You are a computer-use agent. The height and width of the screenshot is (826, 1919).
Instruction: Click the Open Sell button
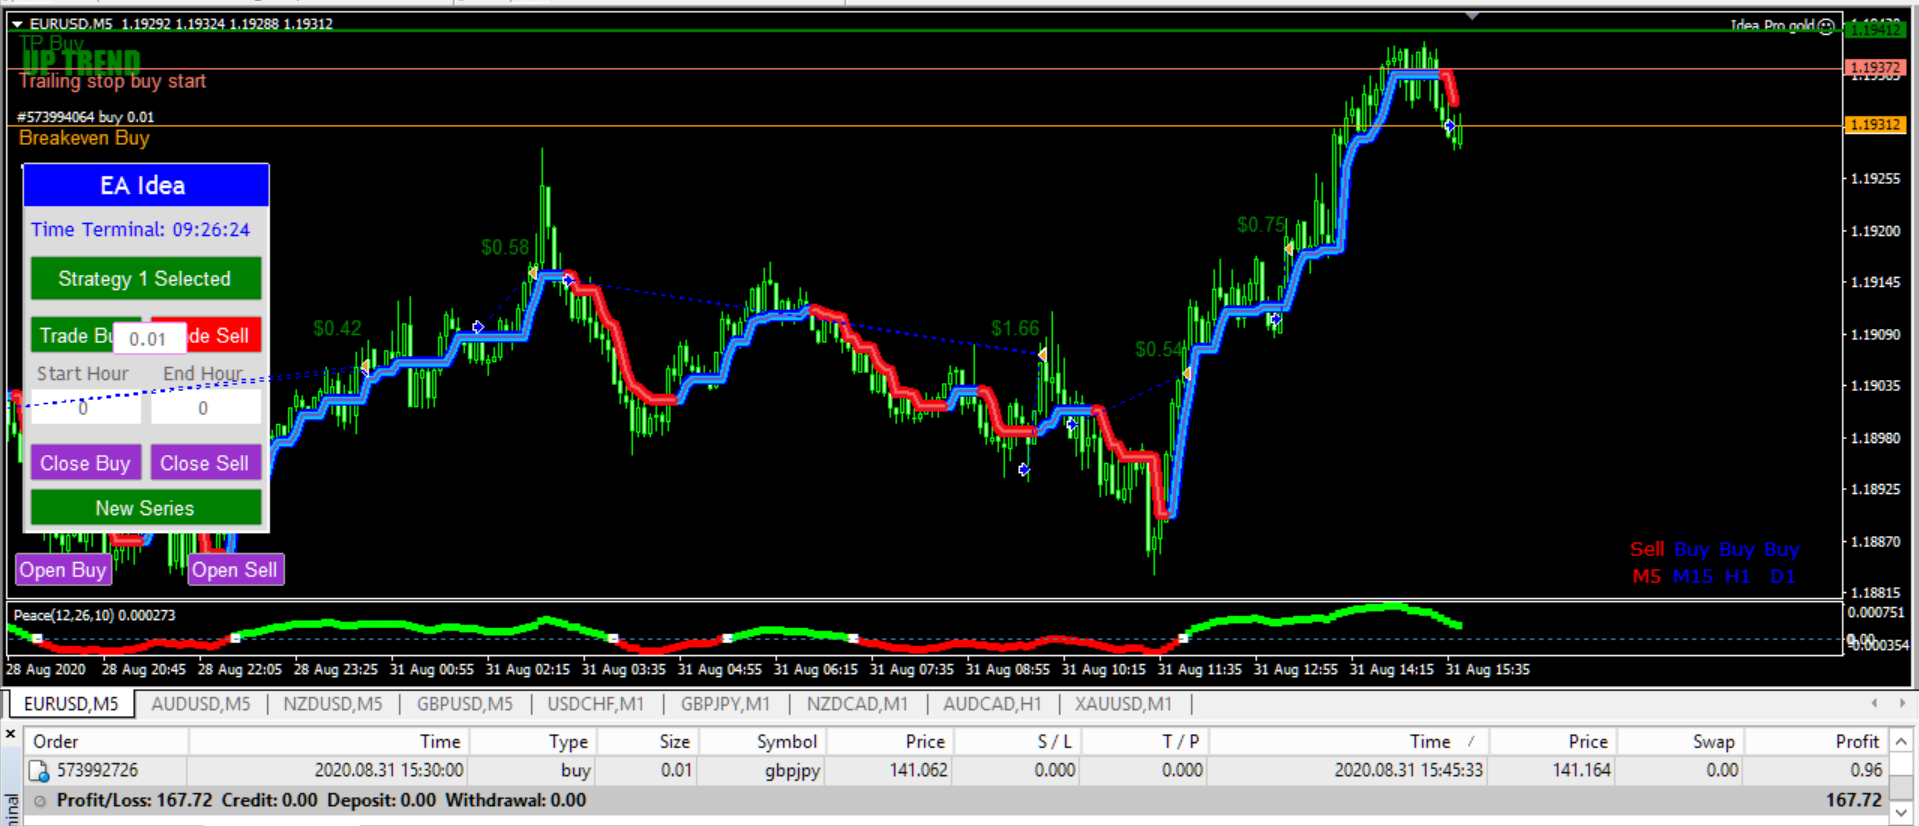(235, 570)
